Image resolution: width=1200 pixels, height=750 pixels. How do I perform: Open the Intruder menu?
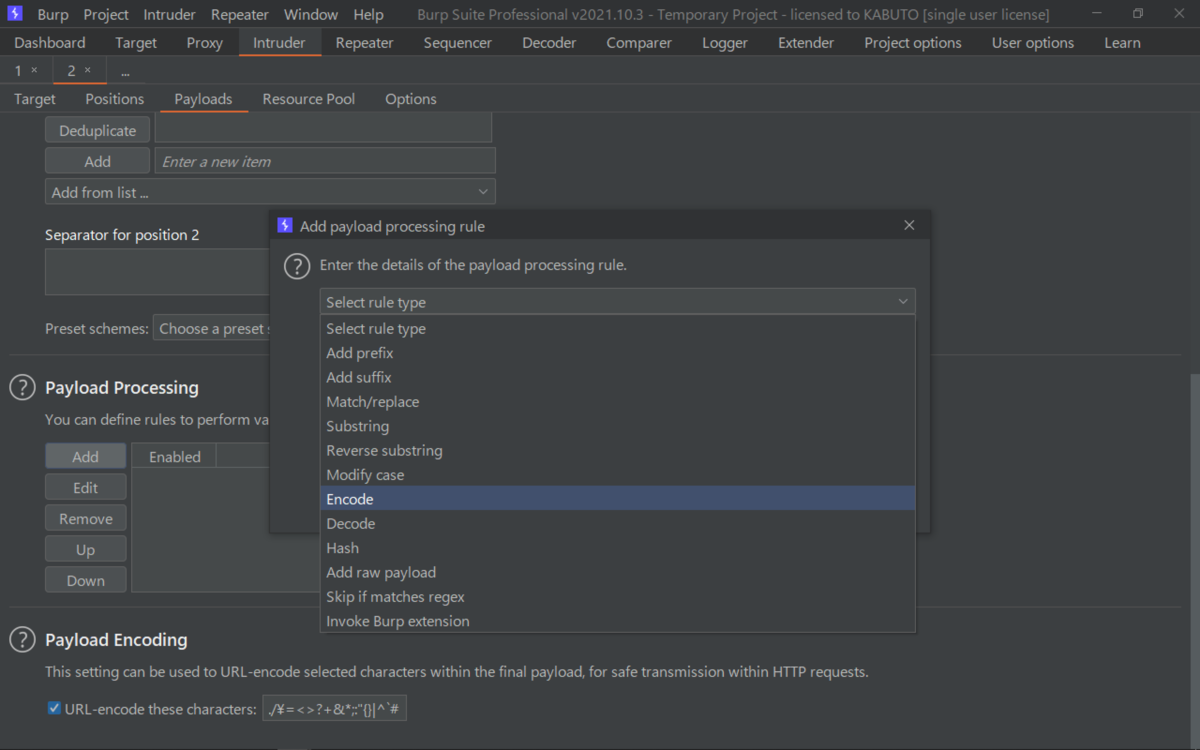point(170,14)
